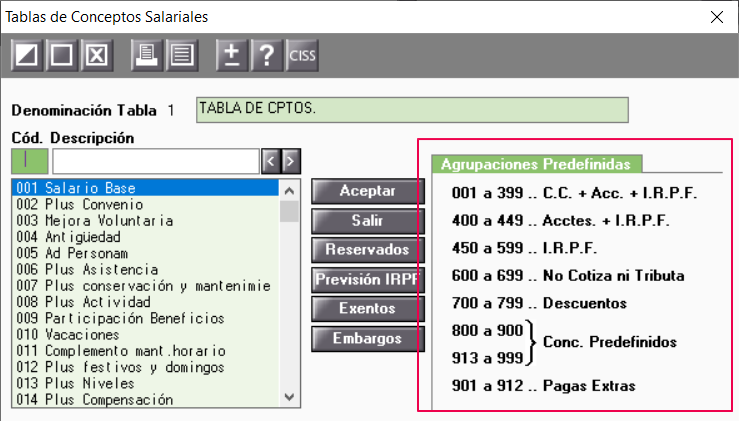Click the list scrollbar up arrow
The height and width of the screenshot is (421, 739).
pyautogui.click(x=289, y=190)
